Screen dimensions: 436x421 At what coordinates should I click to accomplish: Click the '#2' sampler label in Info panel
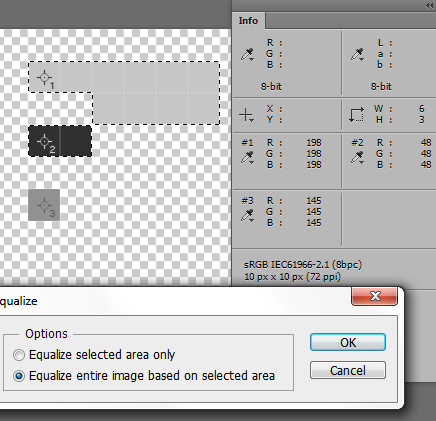point(357,143)
